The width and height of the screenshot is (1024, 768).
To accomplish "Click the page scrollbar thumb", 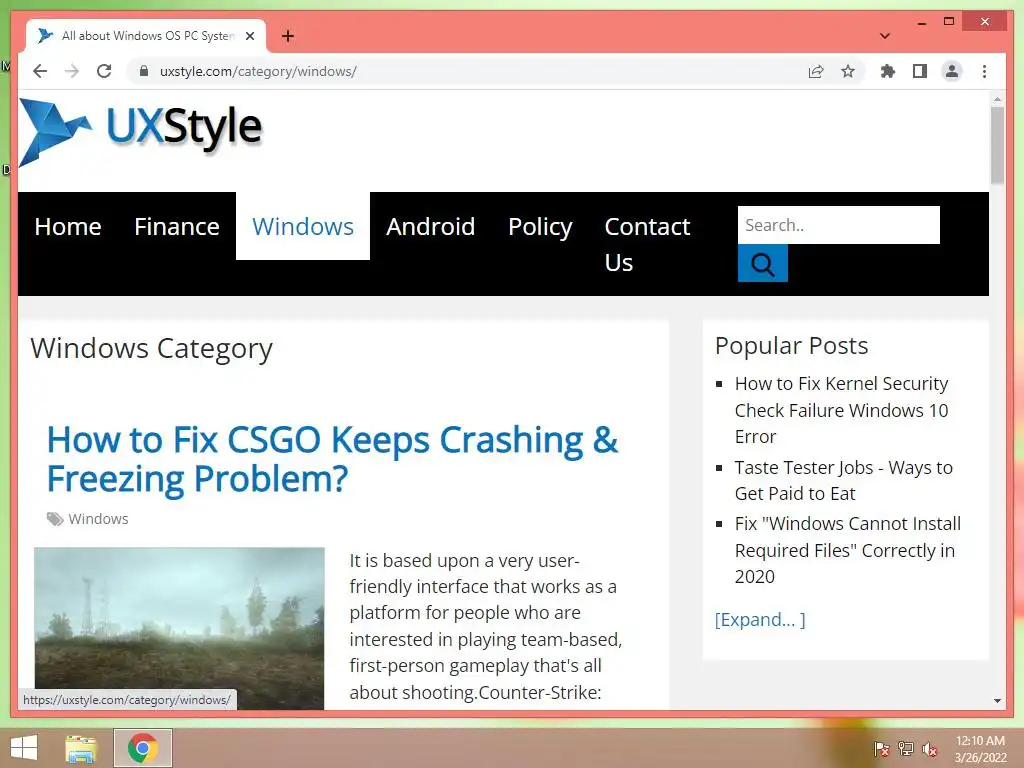I will coord(997,145).
